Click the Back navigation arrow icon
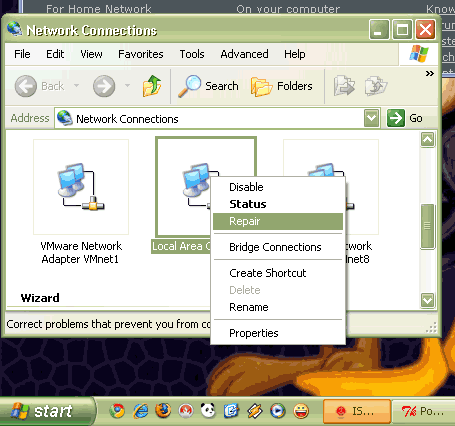Image resolution: width=455 pixels, height=426 pixels. [x=26, y=86]
